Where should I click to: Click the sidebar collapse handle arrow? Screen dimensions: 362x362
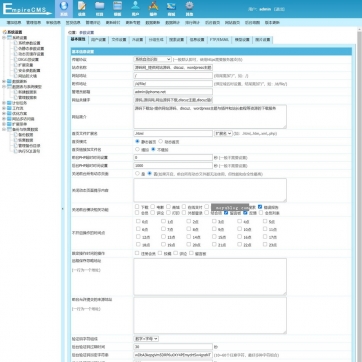[x=62, y=209]
